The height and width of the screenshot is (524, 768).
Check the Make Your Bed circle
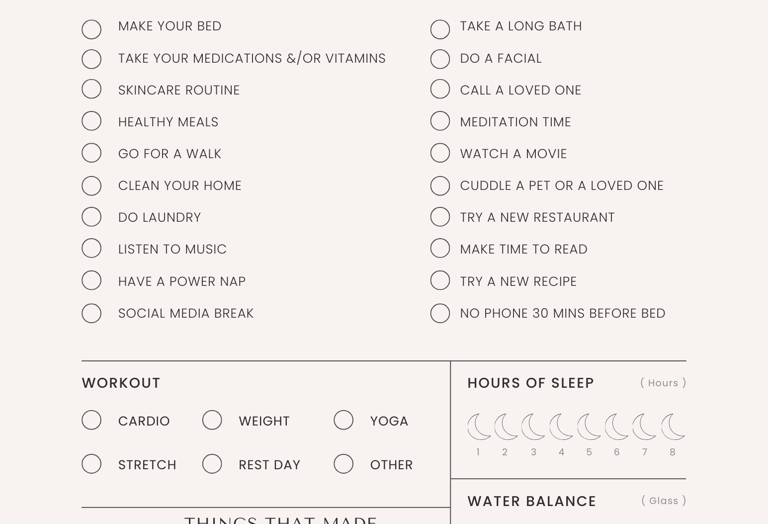[92, 29]
